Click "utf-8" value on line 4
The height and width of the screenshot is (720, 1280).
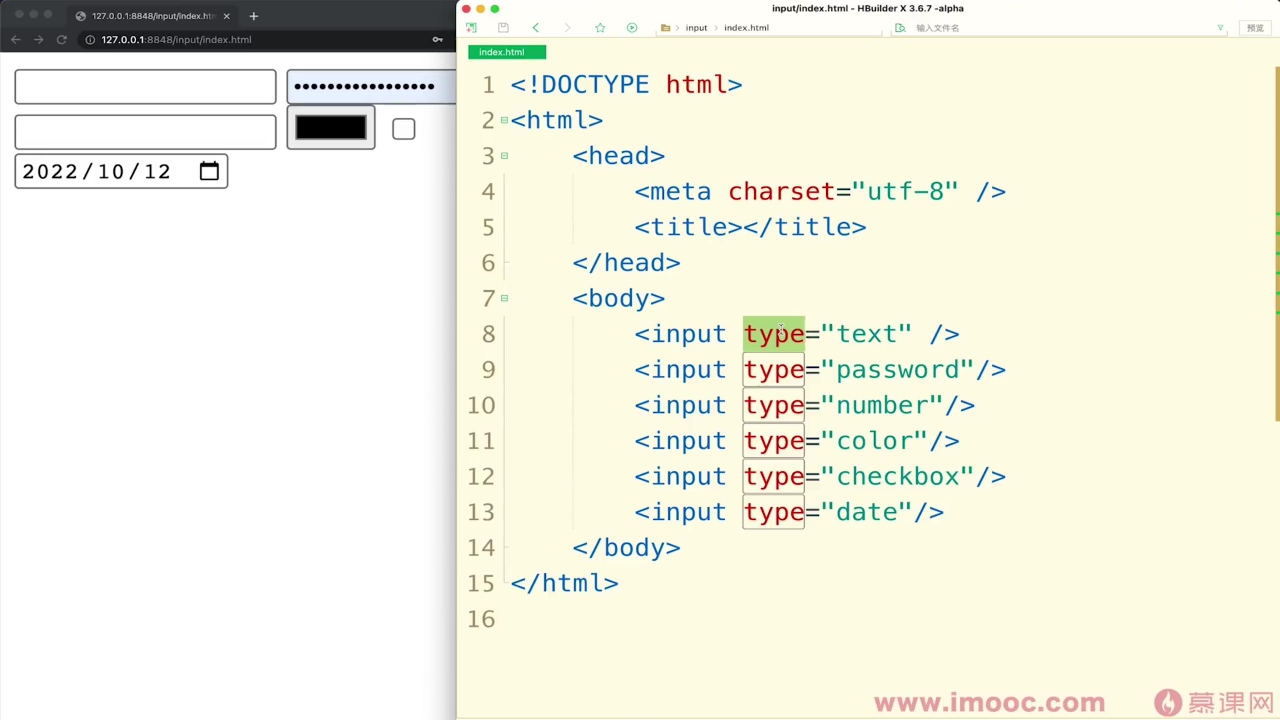[x=905, y=192]
